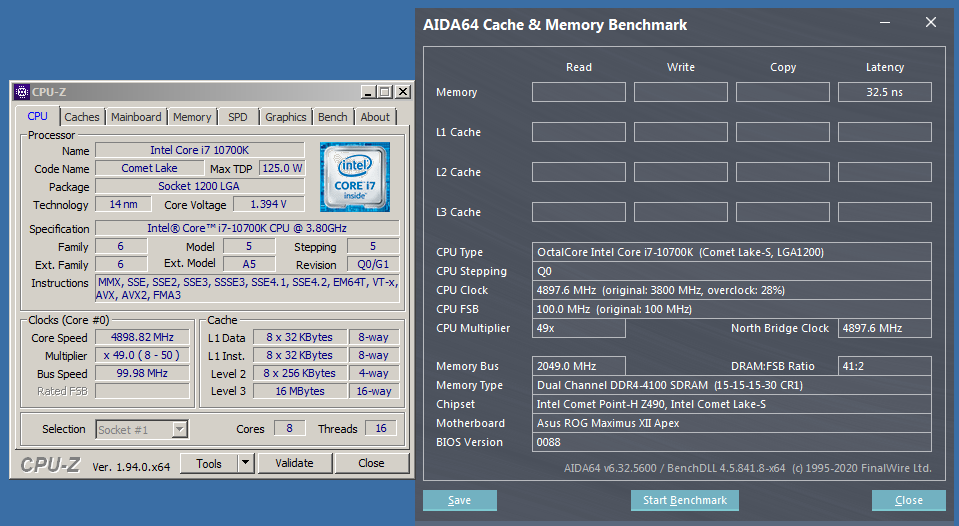This screenshot has width=959, height=526.
Task: Click the Comet Lake code name value
Action: (x=149, y=168)
